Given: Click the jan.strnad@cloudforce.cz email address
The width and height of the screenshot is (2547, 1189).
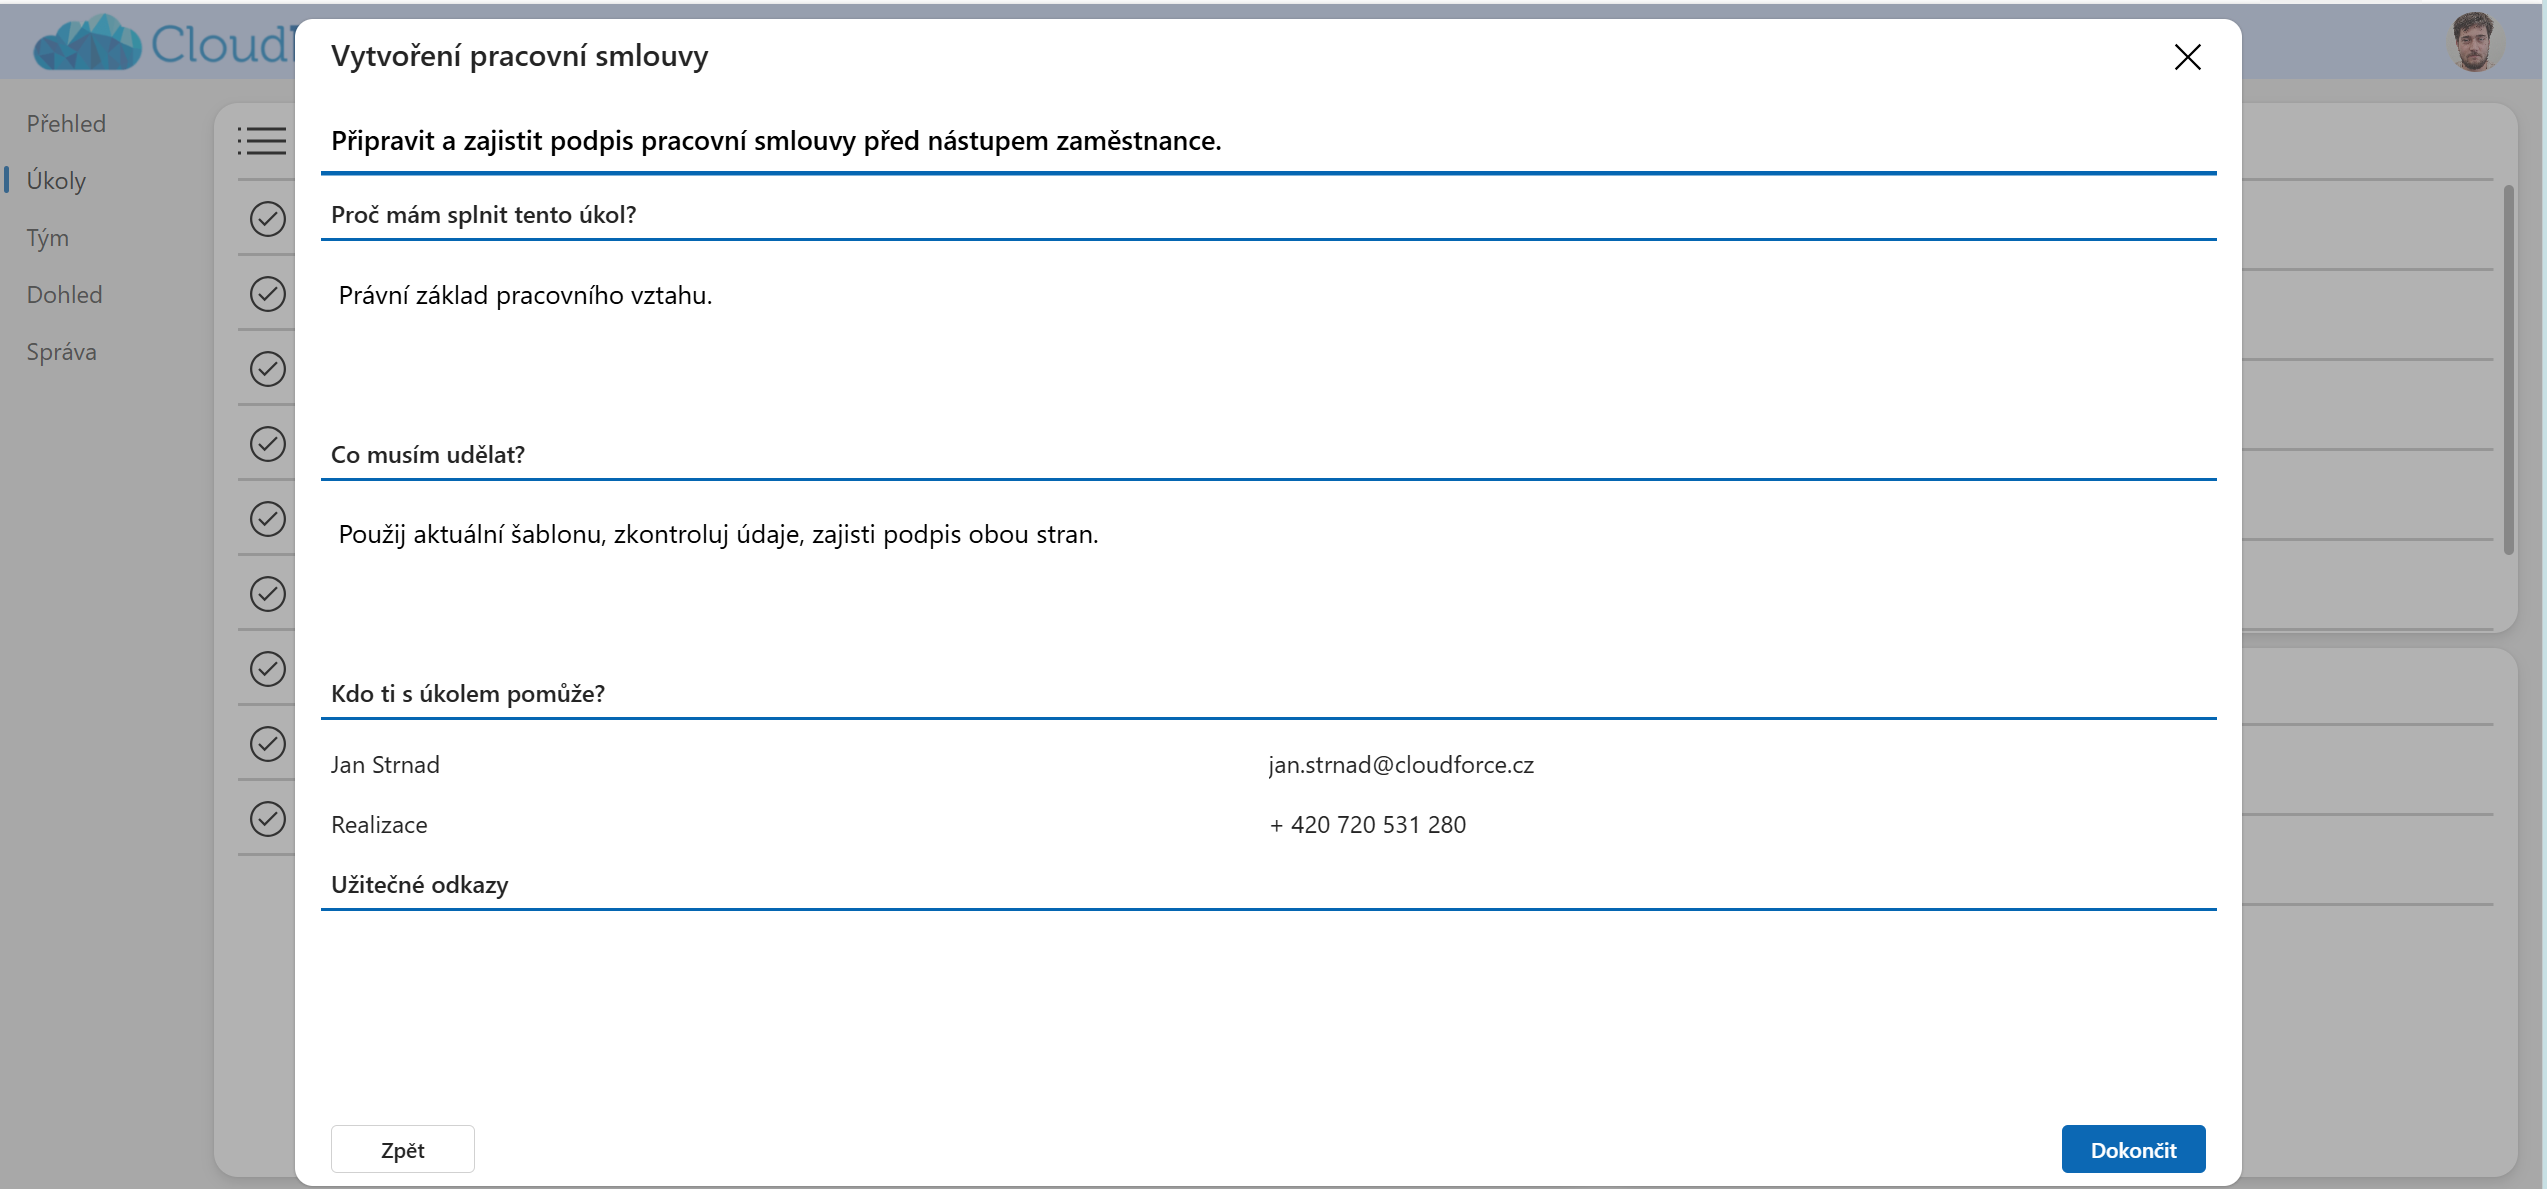Looking at the screenshot, I should pyautogui.click(x=1400, y=765).
